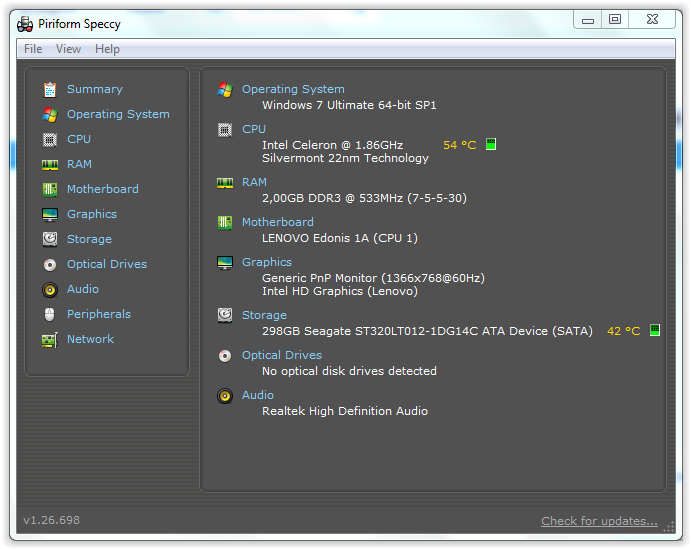Click the Storage drive icon in sidebar
Screen dimensions: 691x549
point(49,239)
